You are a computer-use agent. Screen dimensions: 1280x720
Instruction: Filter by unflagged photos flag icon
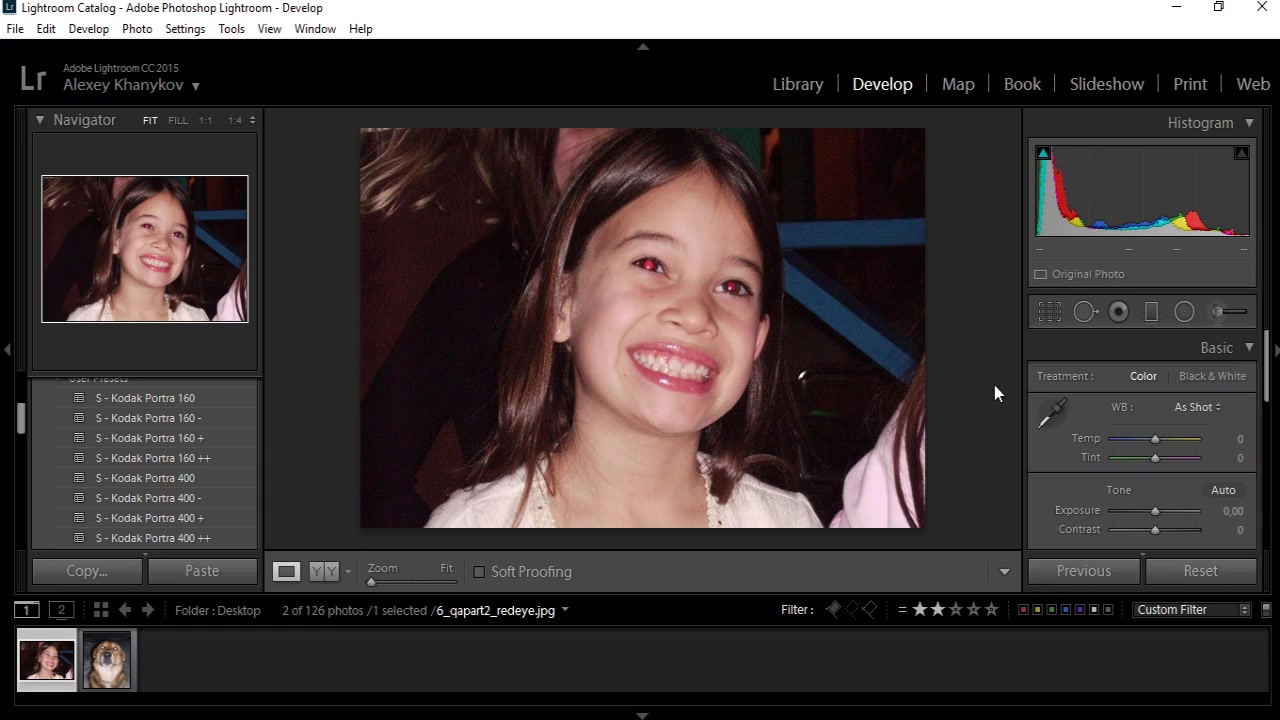852,610
